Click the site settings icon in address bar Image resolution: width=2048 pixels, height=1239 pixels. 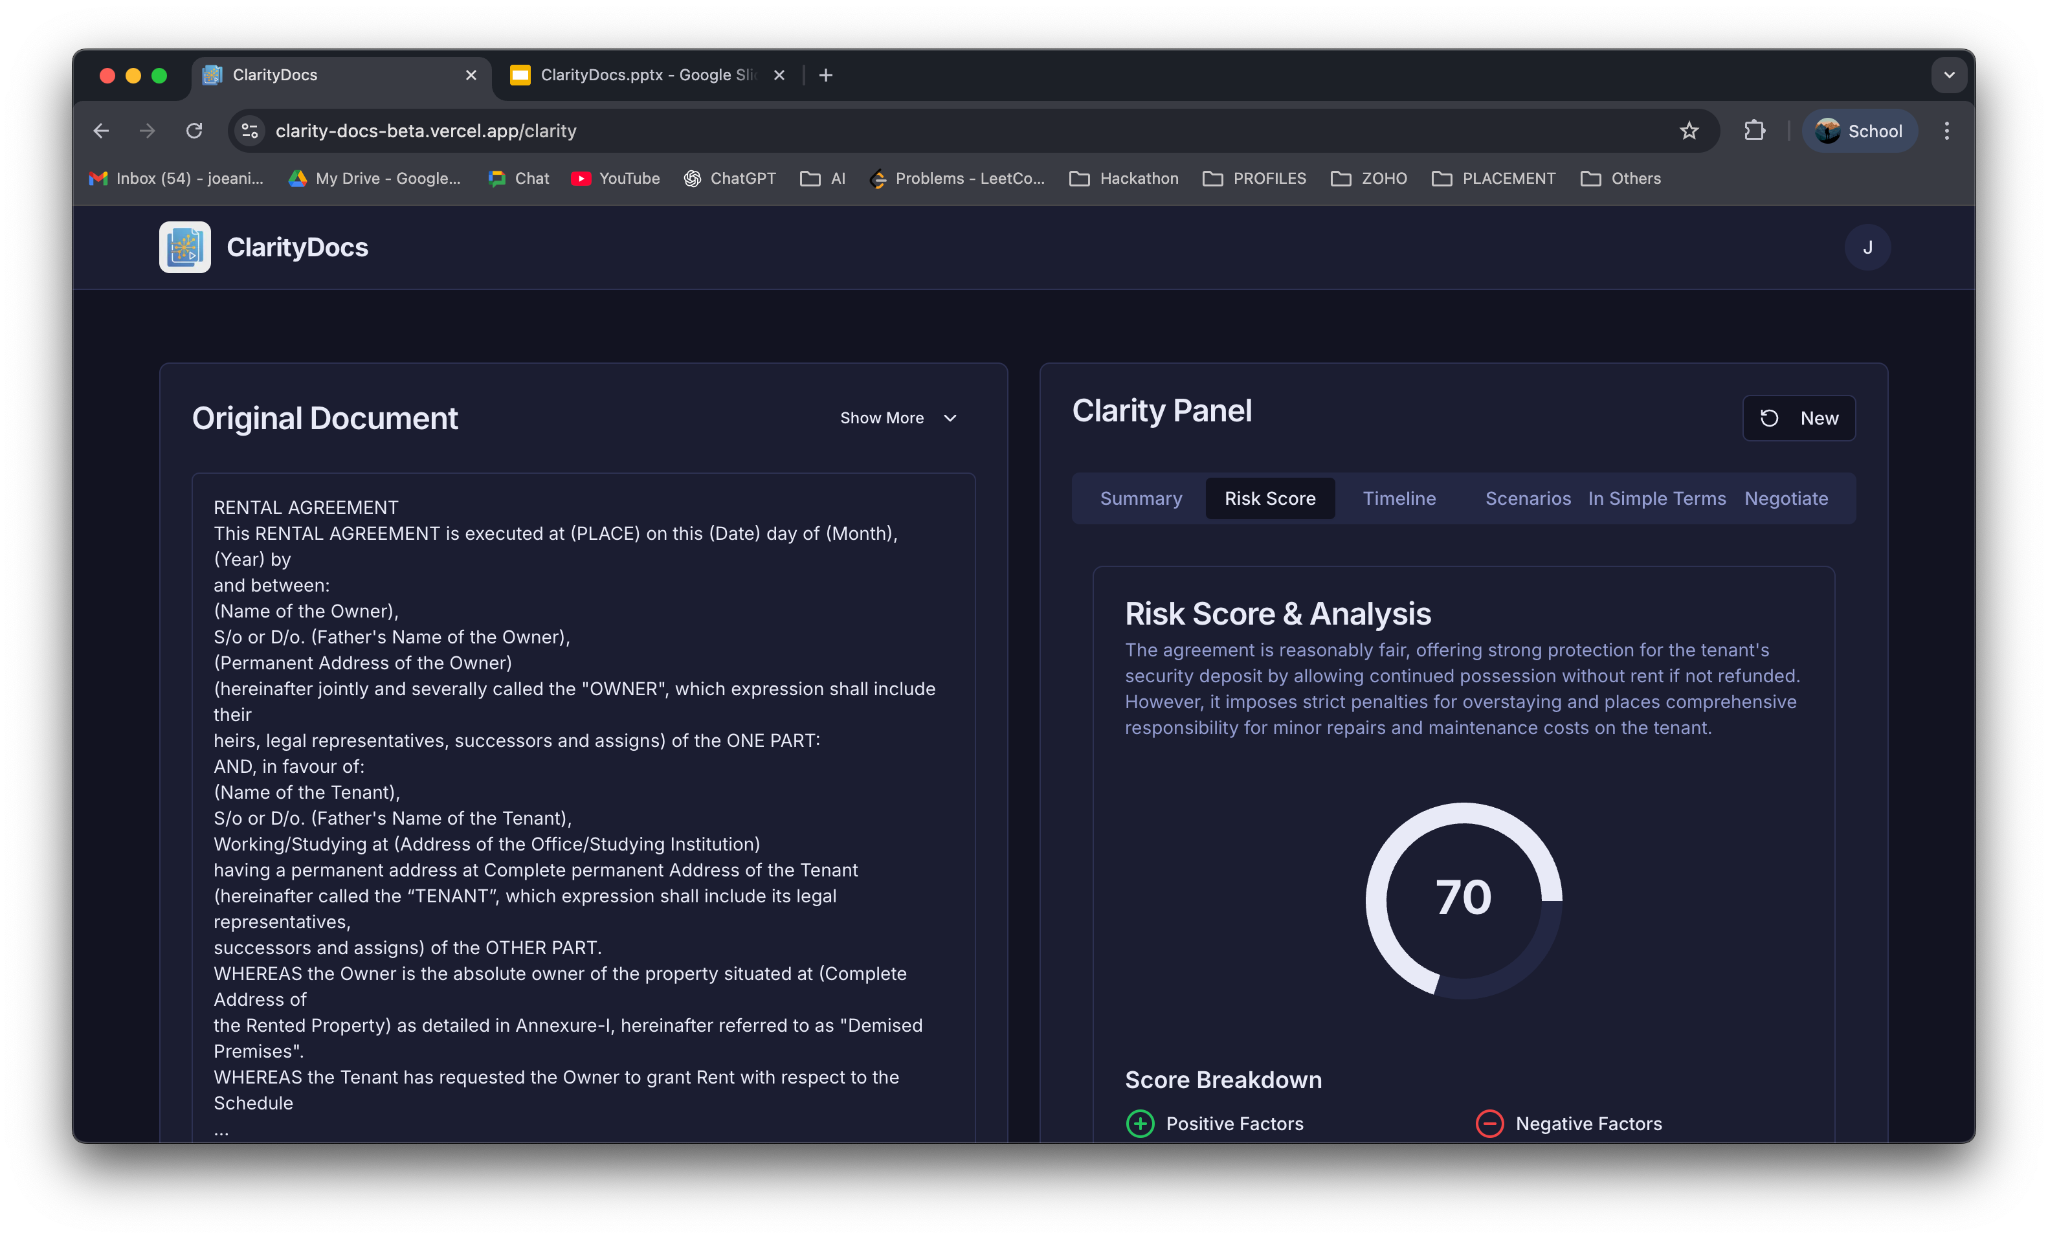coord(250,131)
